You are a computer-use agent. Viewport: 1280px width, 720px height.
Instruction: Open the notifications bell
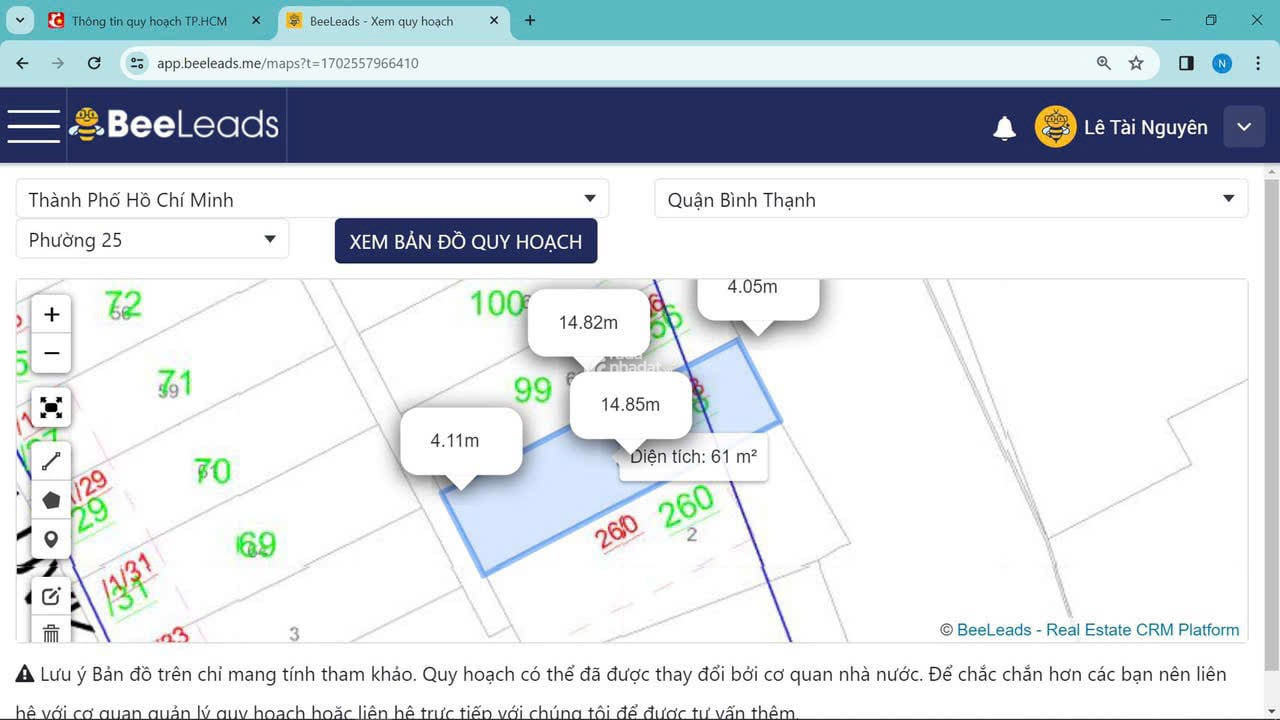click(1004, 127)
